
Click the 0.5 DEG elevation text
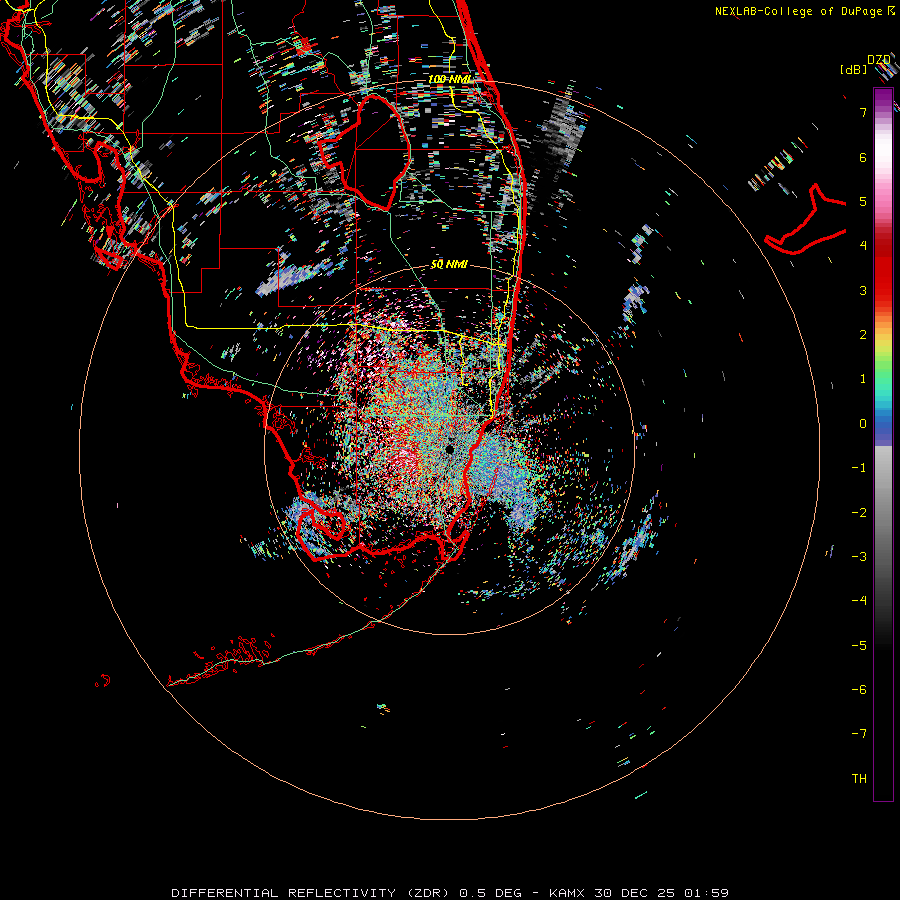tap(490, 893)
